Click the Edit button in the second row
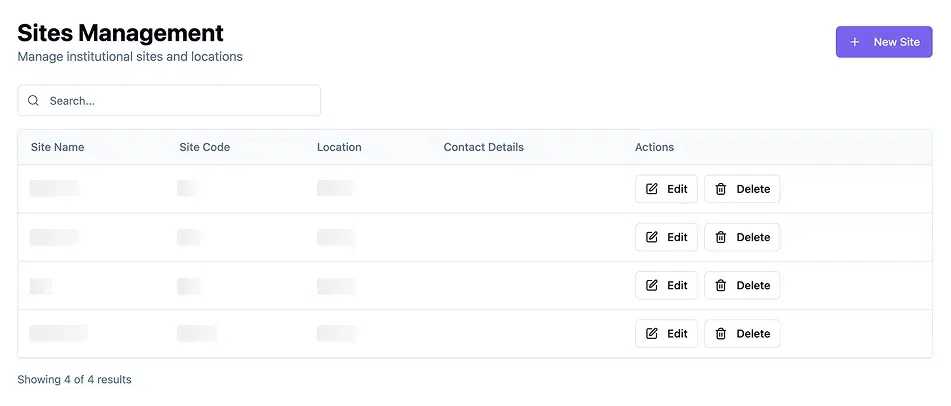Viewport: 951px width, 406px height. click(666, 237)
